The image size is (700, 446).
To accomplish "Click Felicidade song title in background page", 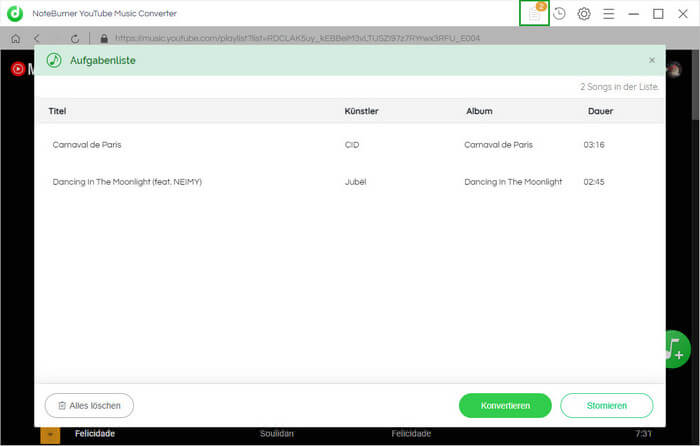I will tap(95, 433).
